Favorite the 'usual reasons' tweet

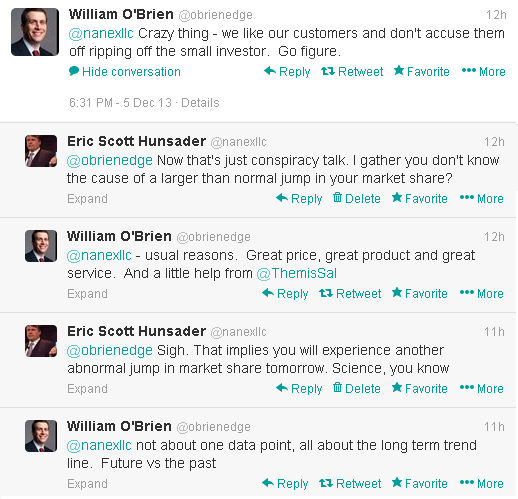tap(419, 293)
